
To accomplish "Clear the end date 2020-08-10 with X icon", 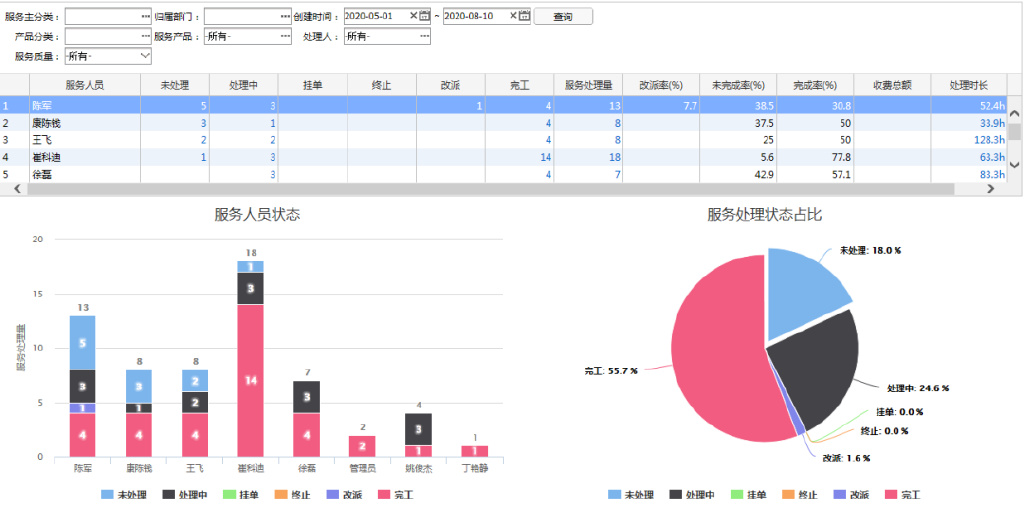I will [x=513, y=16].
